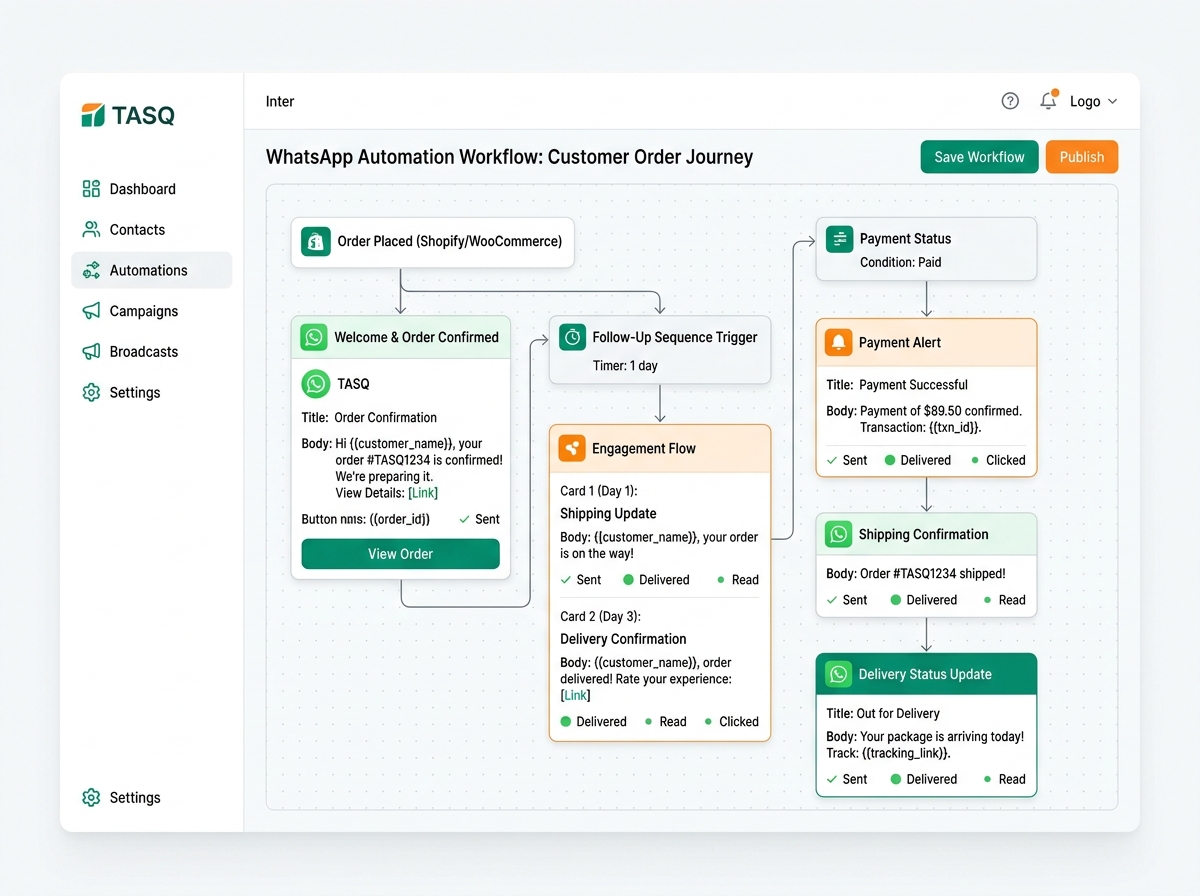This screenshot has height=896, width=1200.
Task: Click the Payment Status condition icon
Action: click(x=839, y=238)
